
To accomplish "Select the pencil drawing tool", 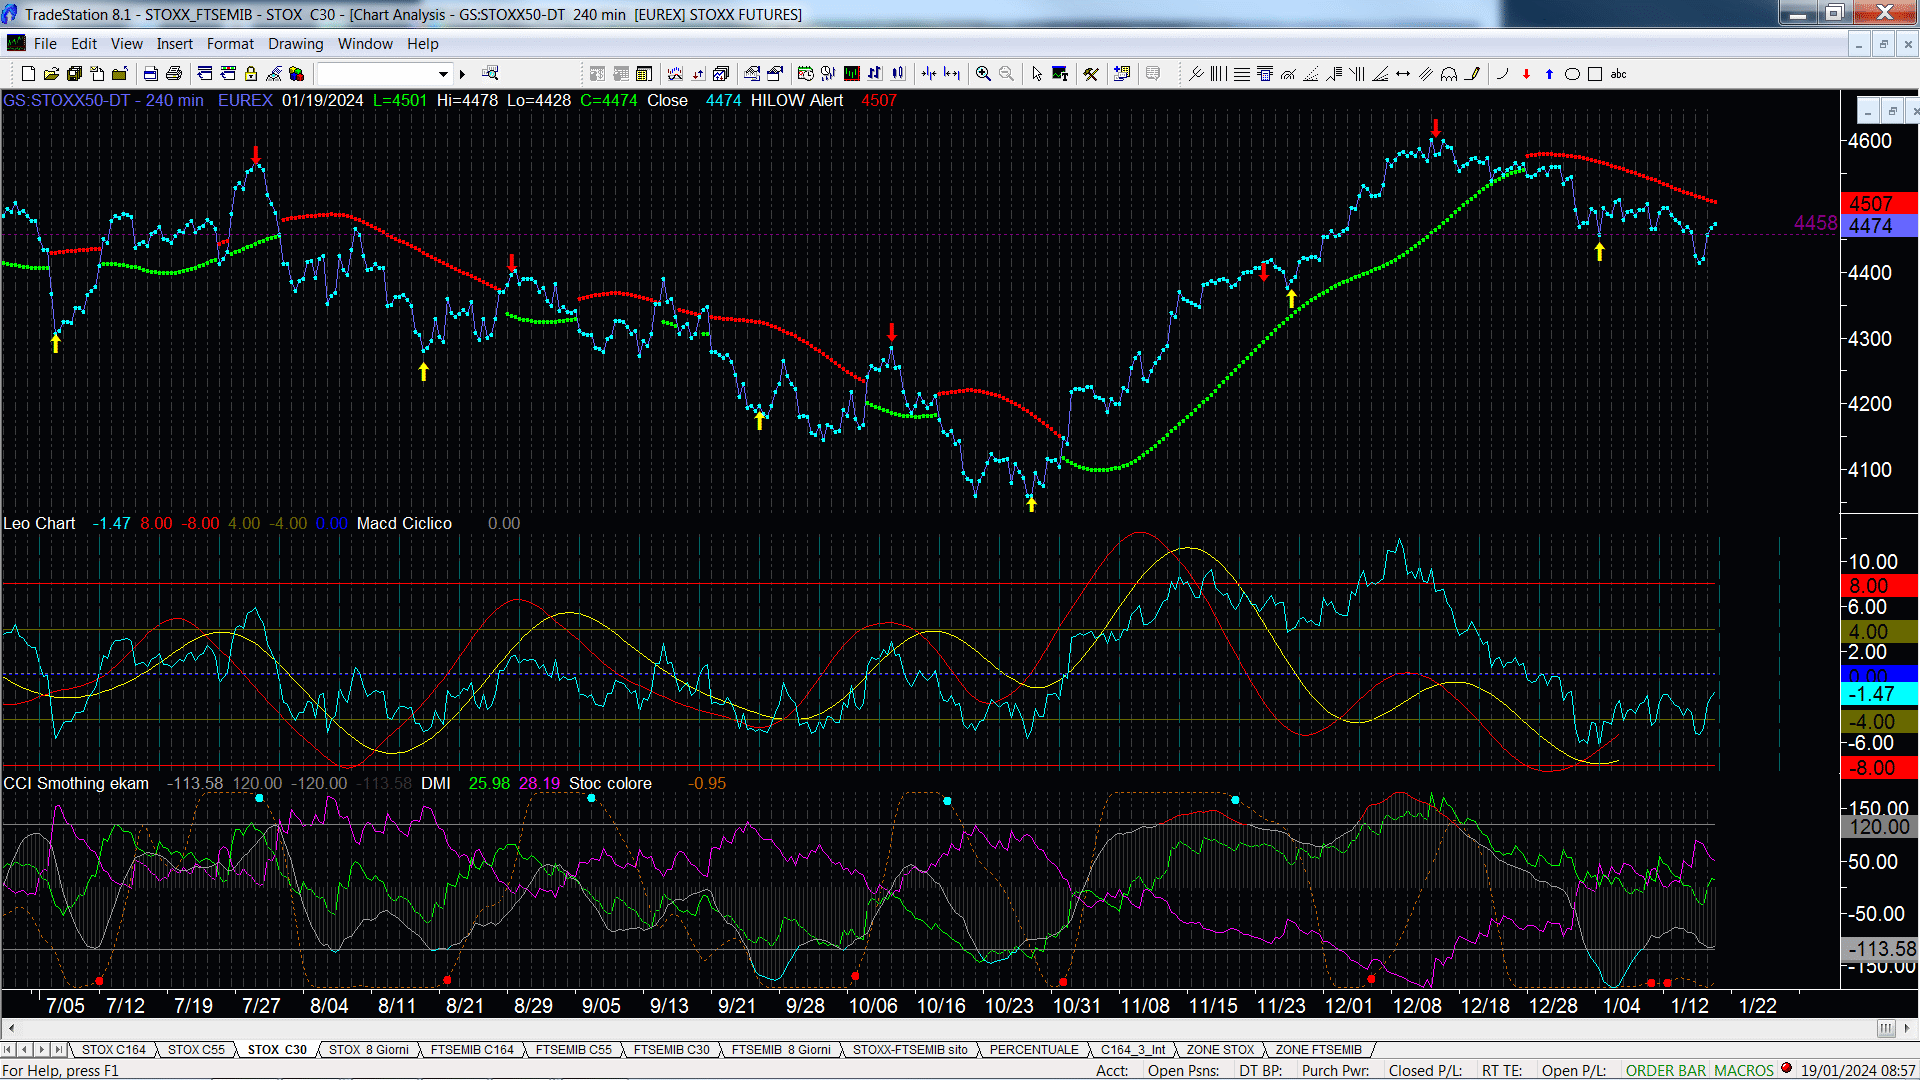I will pyautogui.click(x=1472, y=74).
